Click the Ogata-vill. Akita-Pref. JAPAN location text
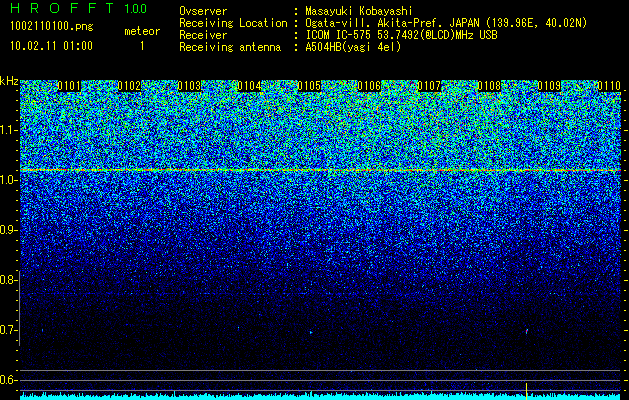 [446, 23]
